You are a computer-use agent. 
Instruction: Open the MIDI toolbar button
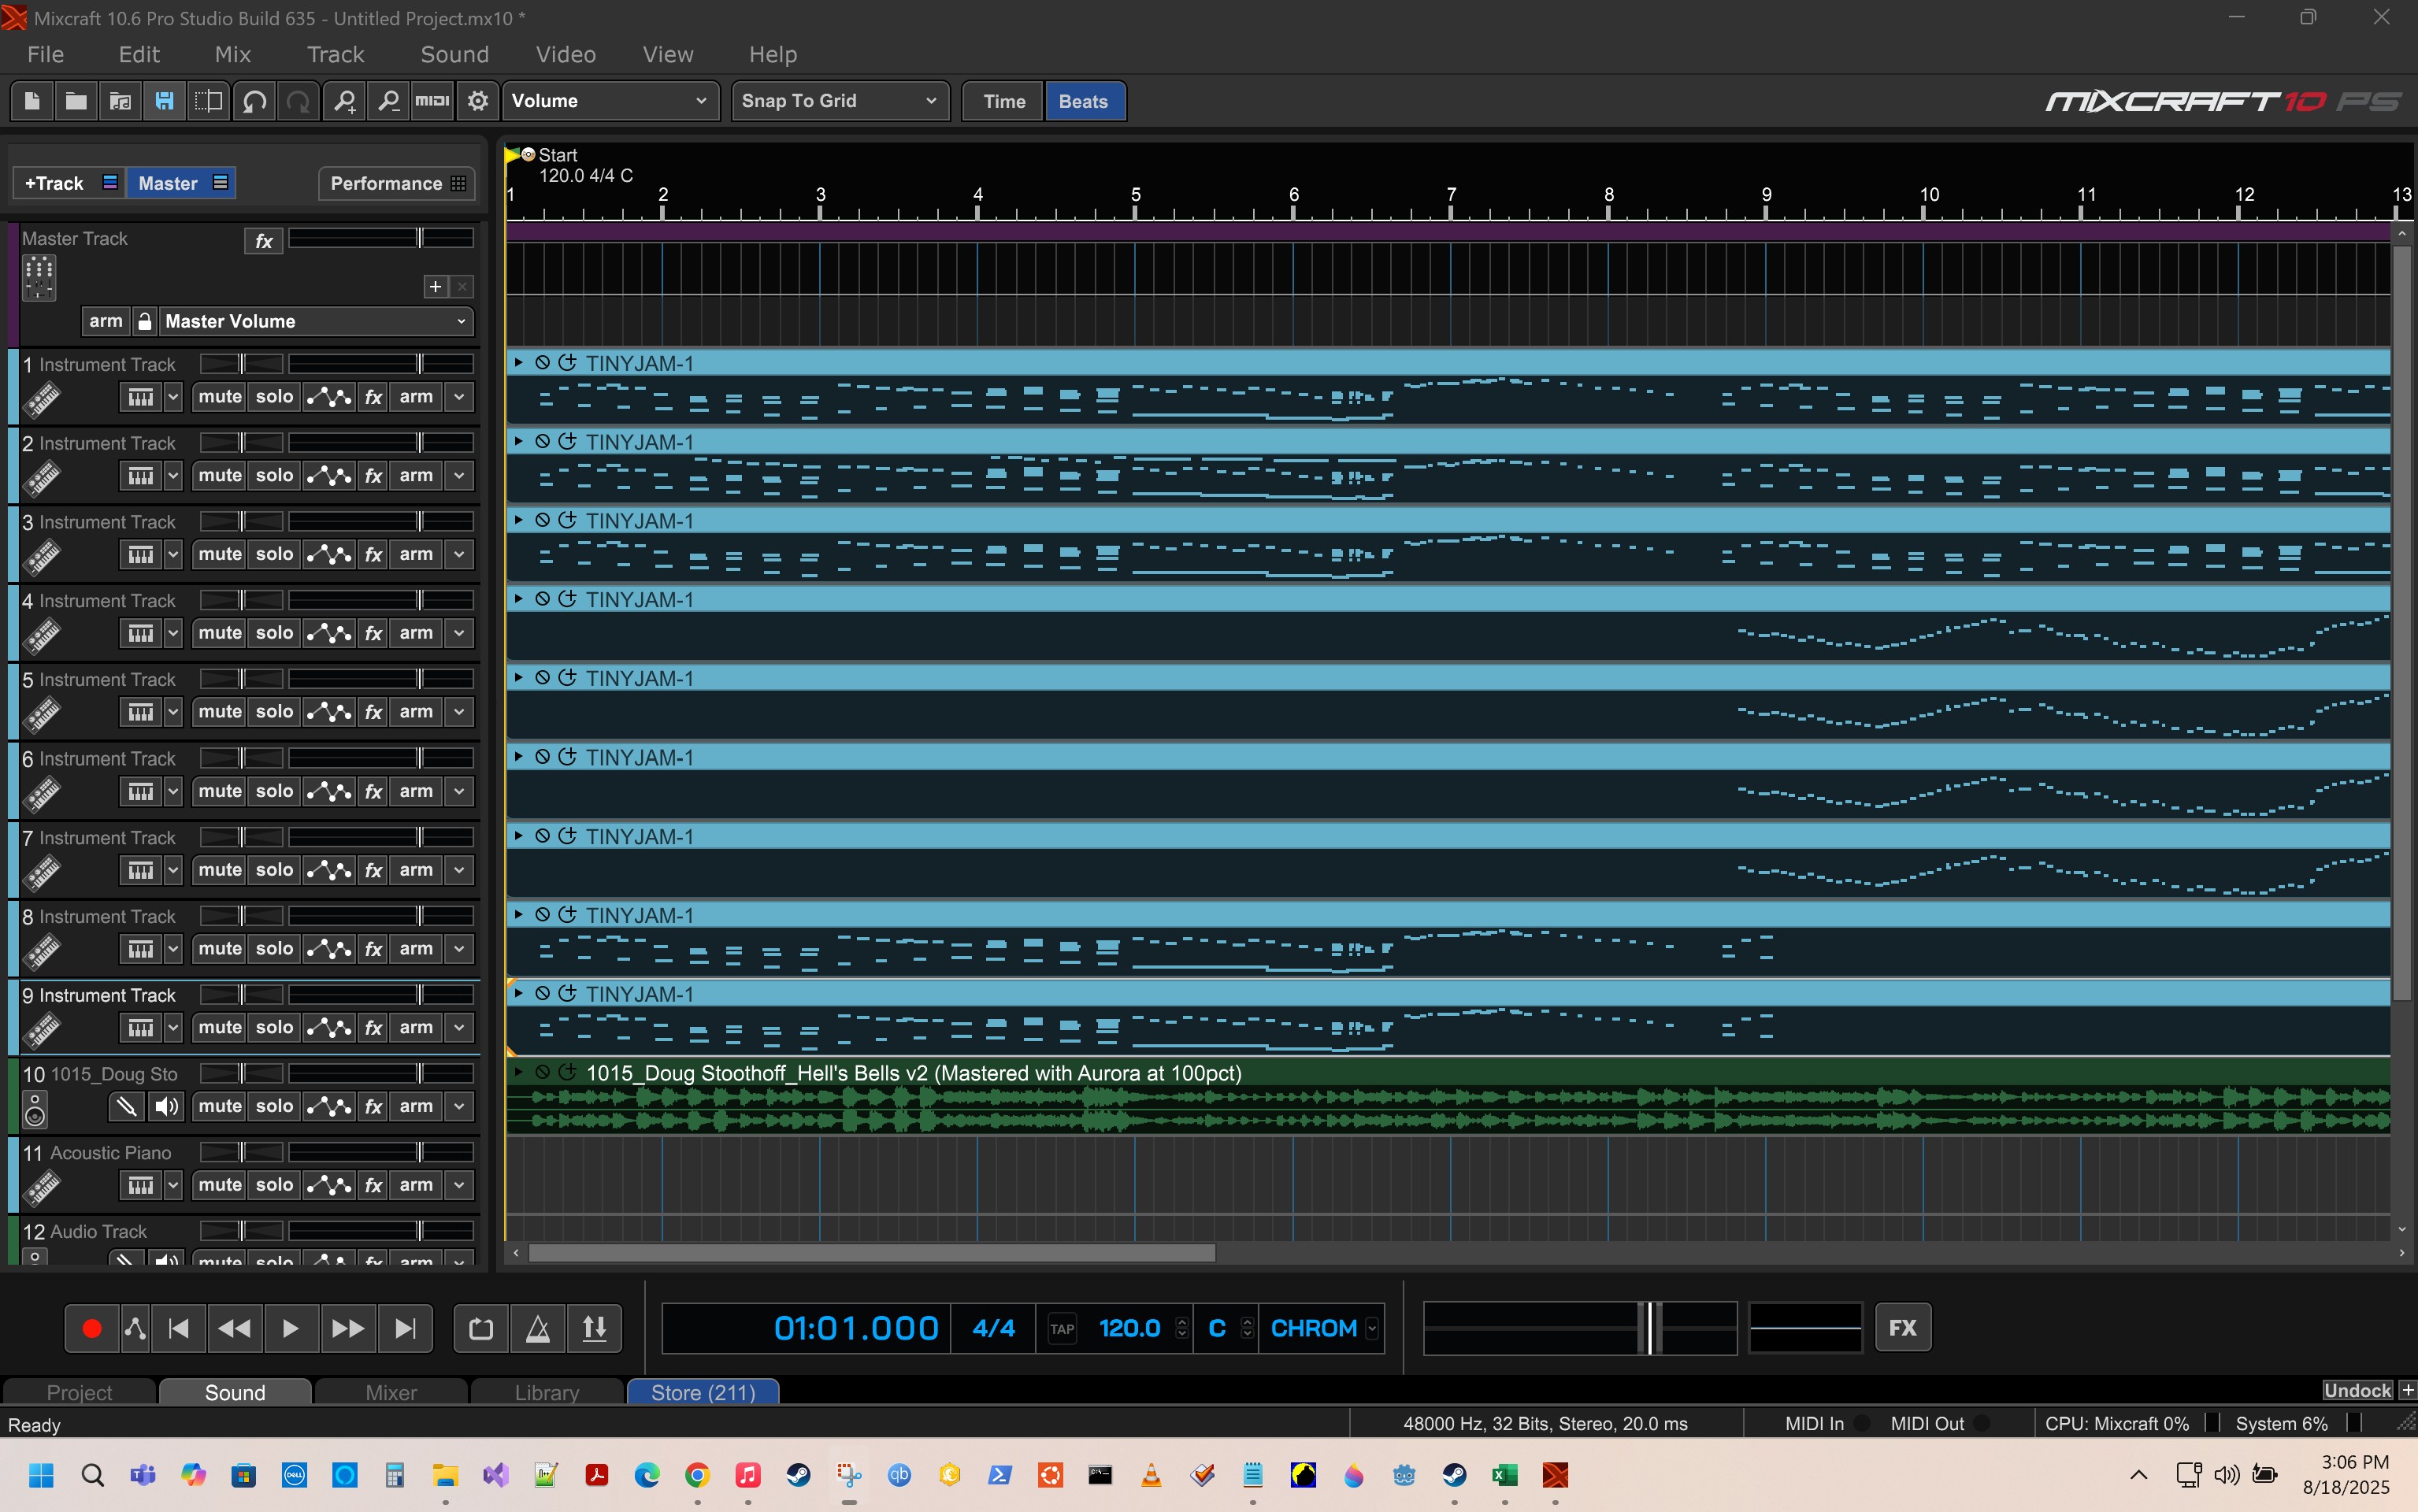point(432,101)
